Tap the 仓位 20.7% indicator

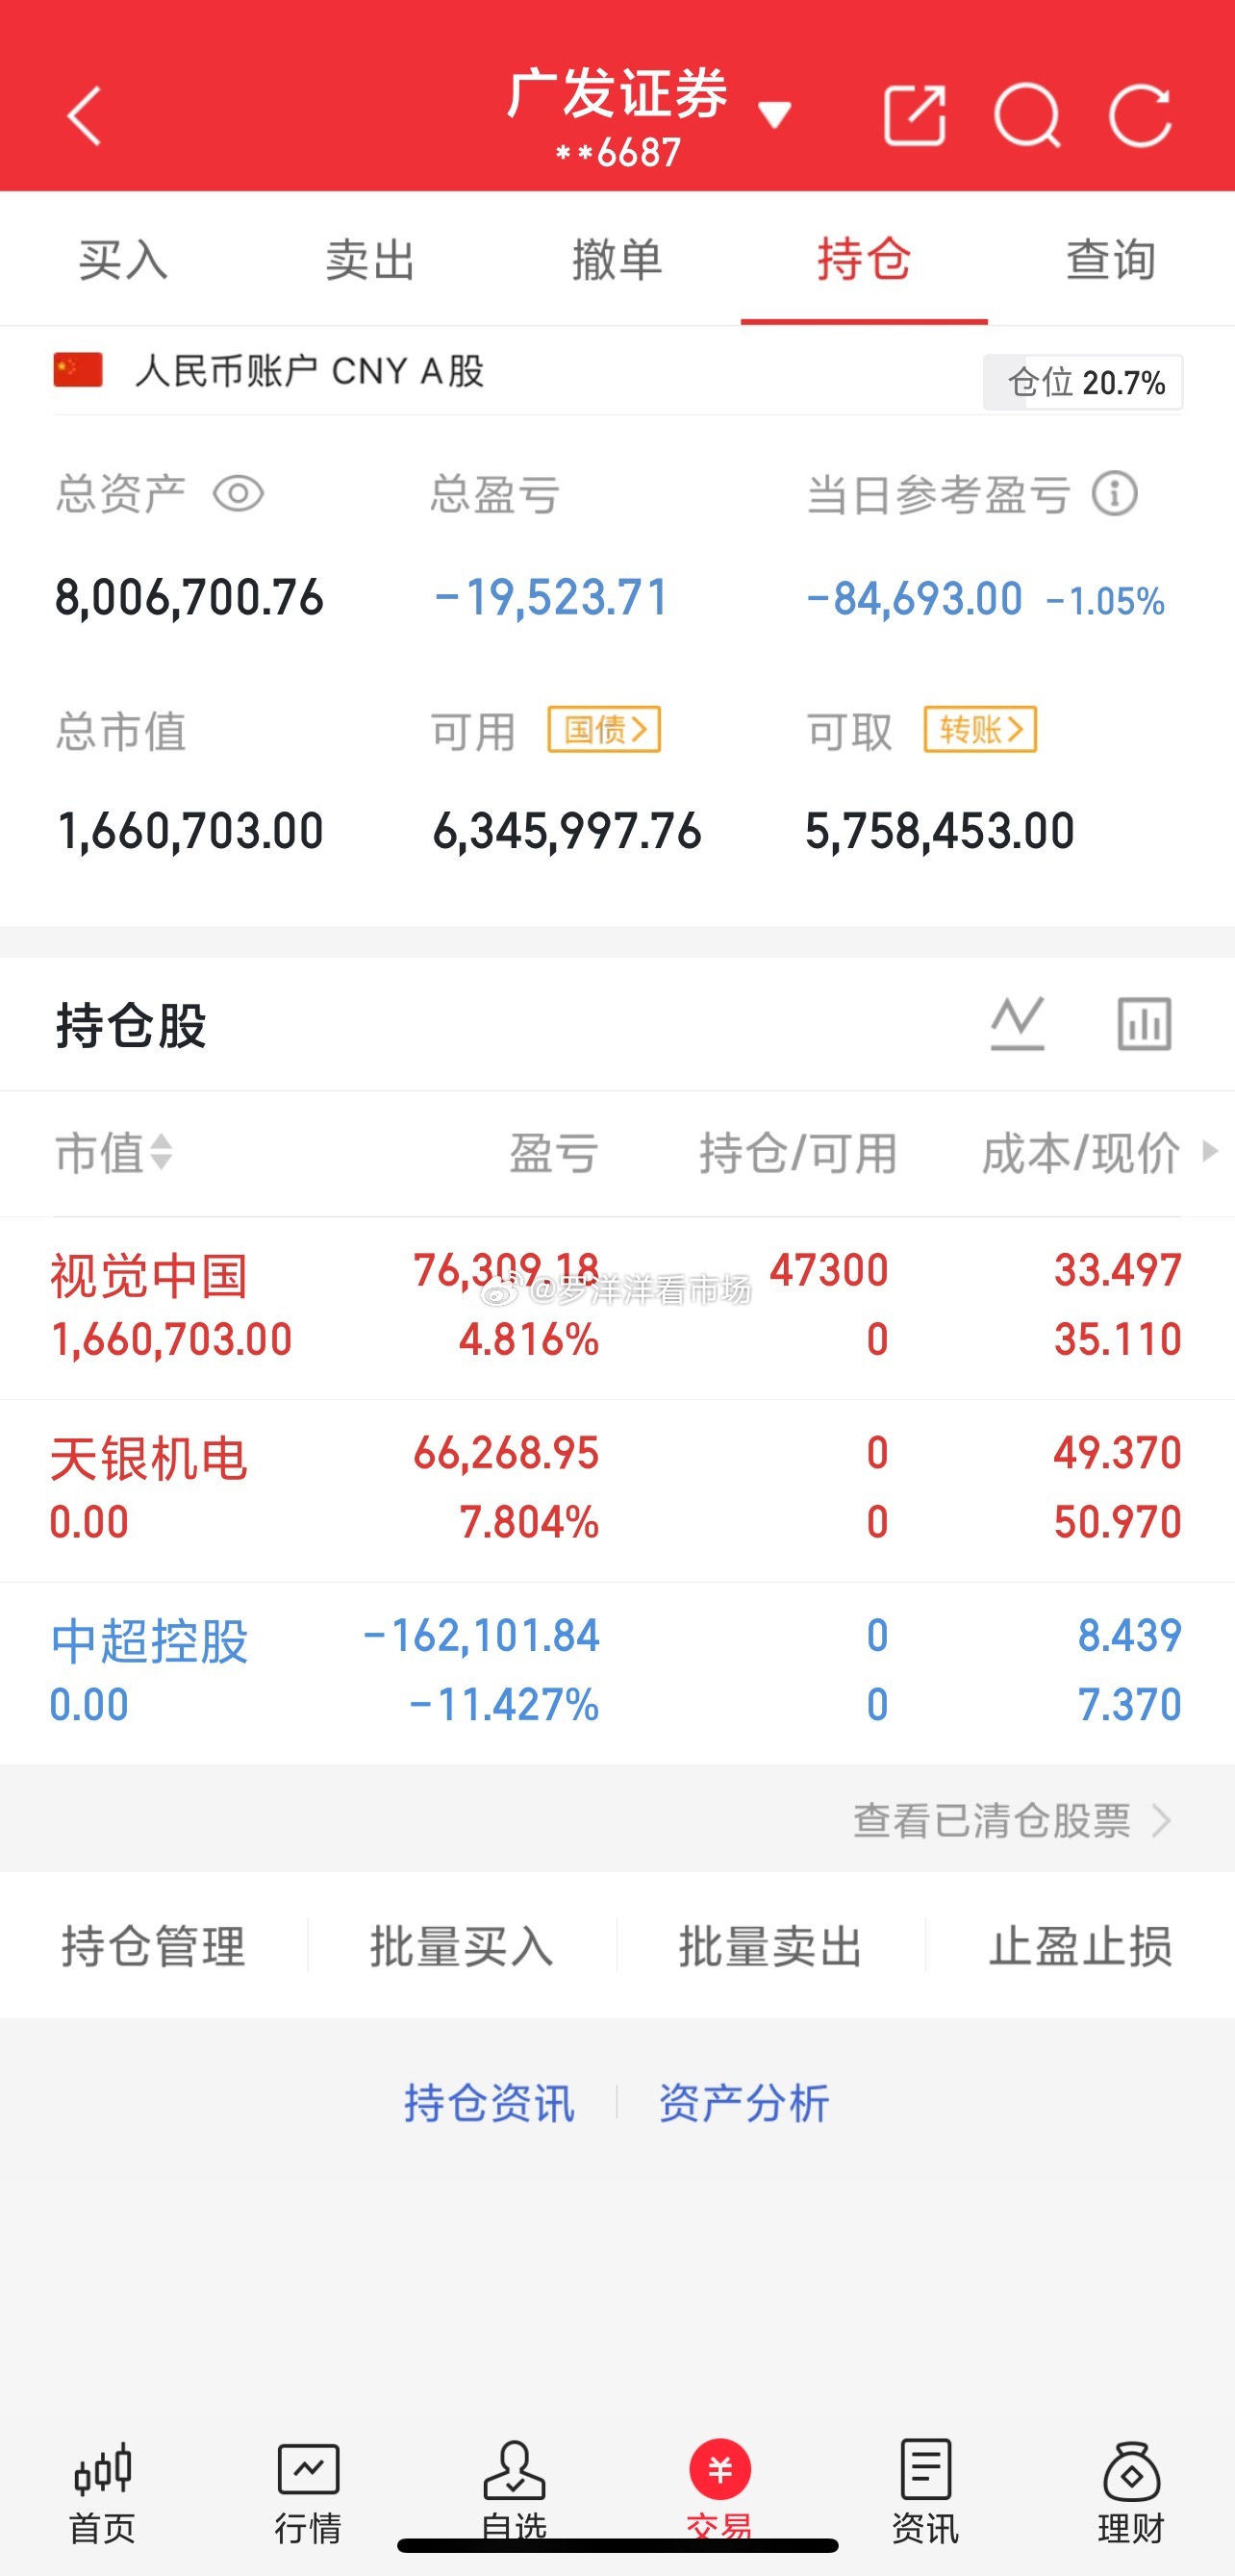pyautogui.click(x=1083, y=382)
